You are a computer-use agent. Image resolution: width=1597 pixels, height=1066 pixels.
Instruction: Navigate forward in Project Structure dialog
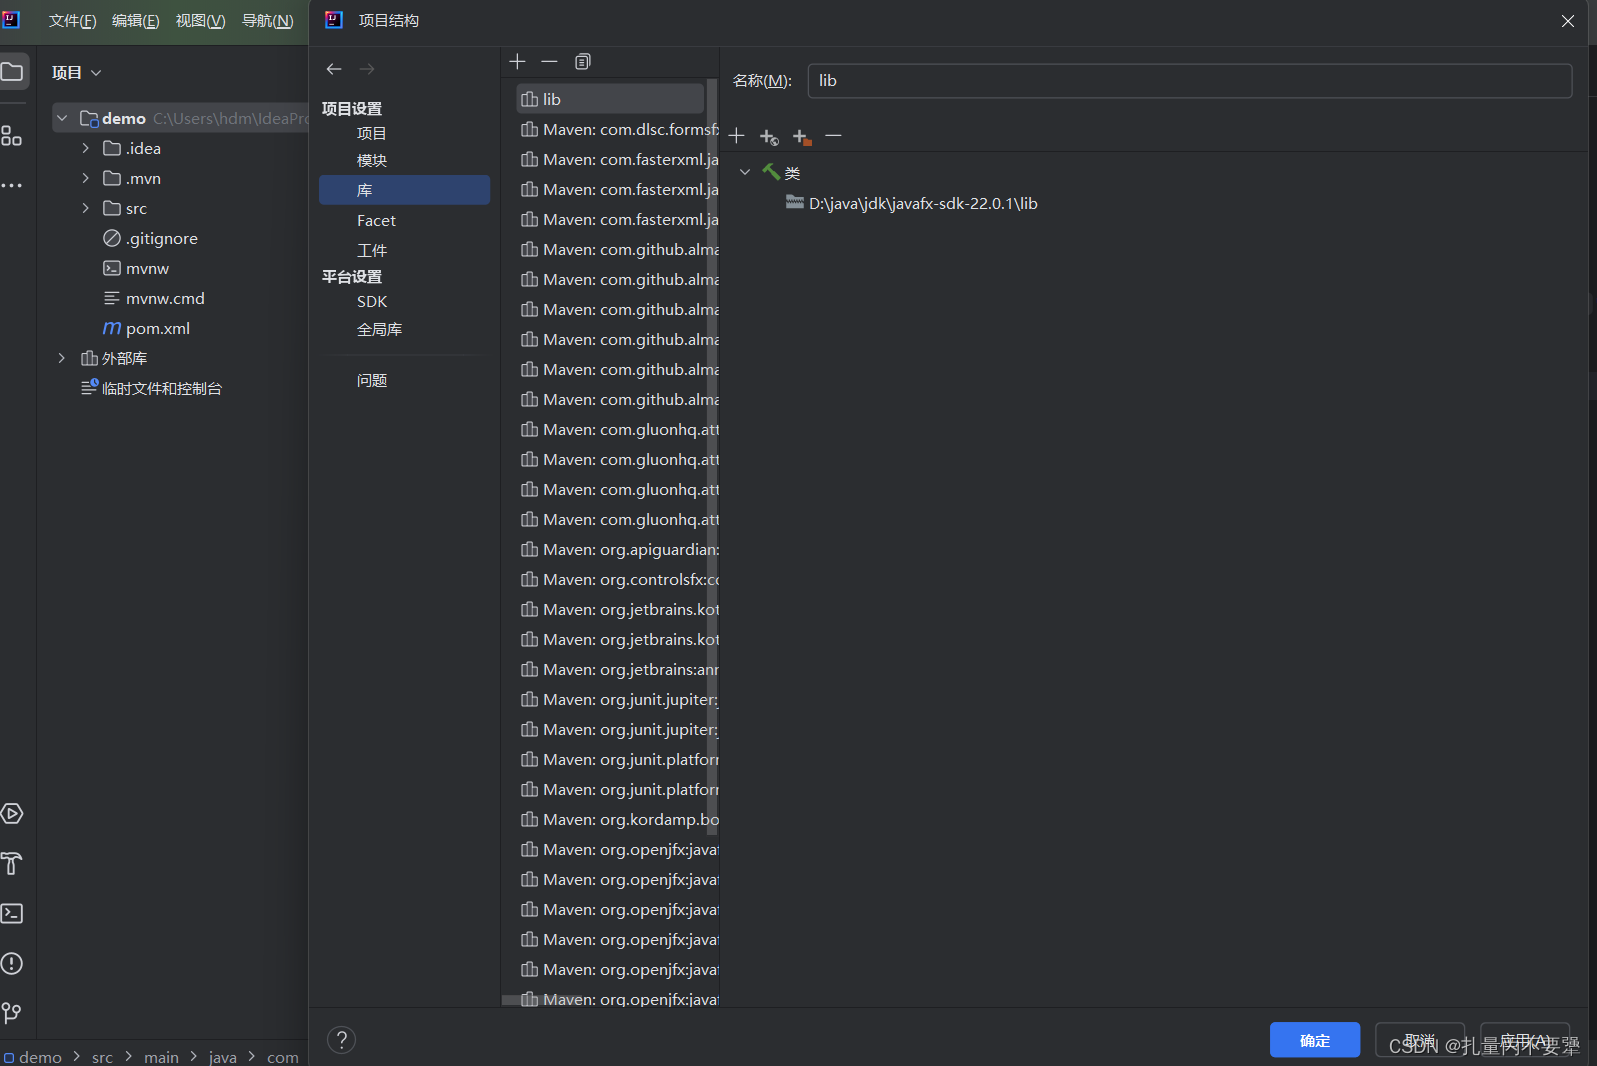(x=367, y=69)
